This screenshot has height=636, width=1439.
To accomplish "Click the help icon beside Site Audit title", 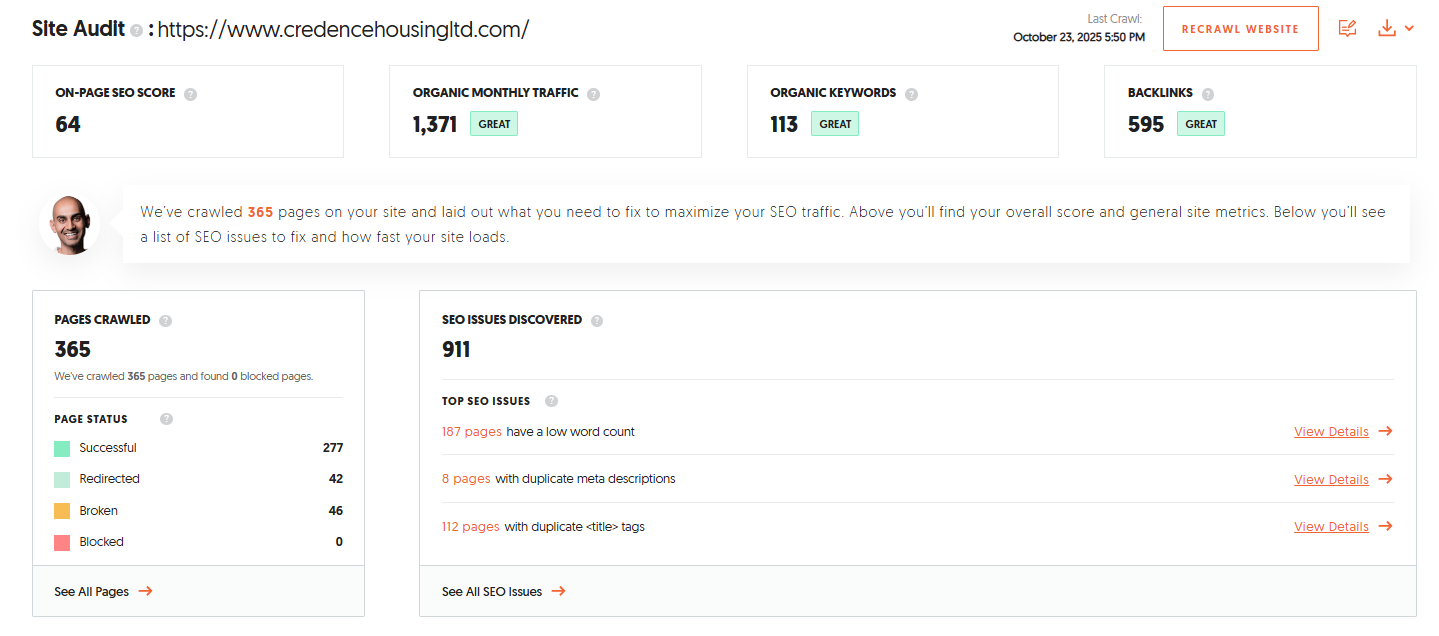I will click(136, 31).
